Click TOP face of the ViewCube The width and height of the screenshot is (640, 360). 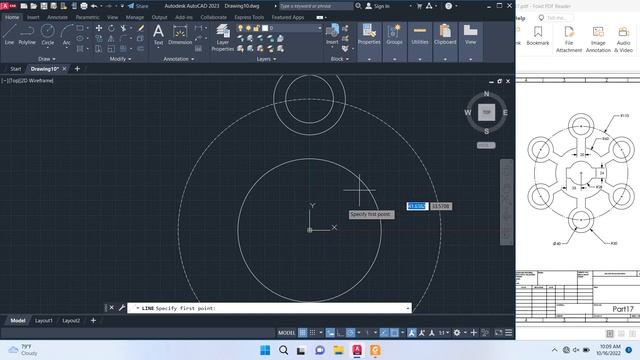pos(487,112)
